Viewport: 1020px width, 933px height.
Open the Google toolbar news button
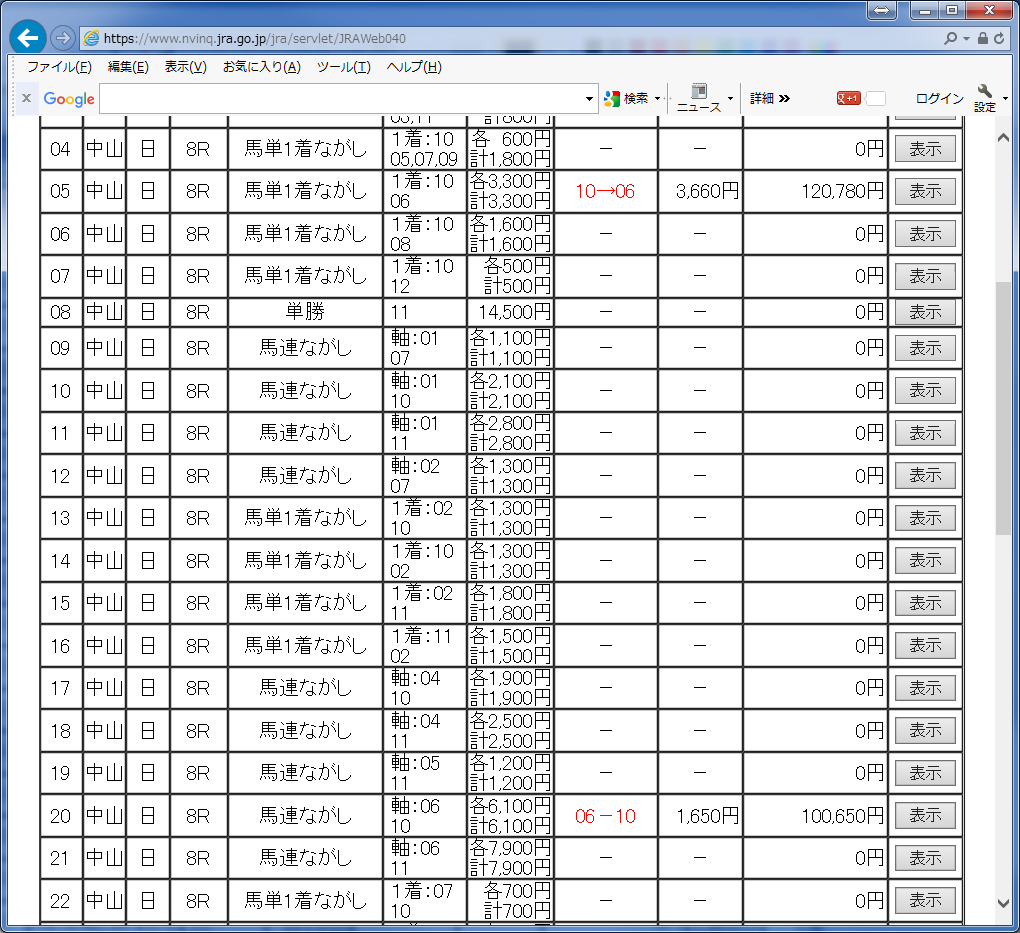click(699, 98)
